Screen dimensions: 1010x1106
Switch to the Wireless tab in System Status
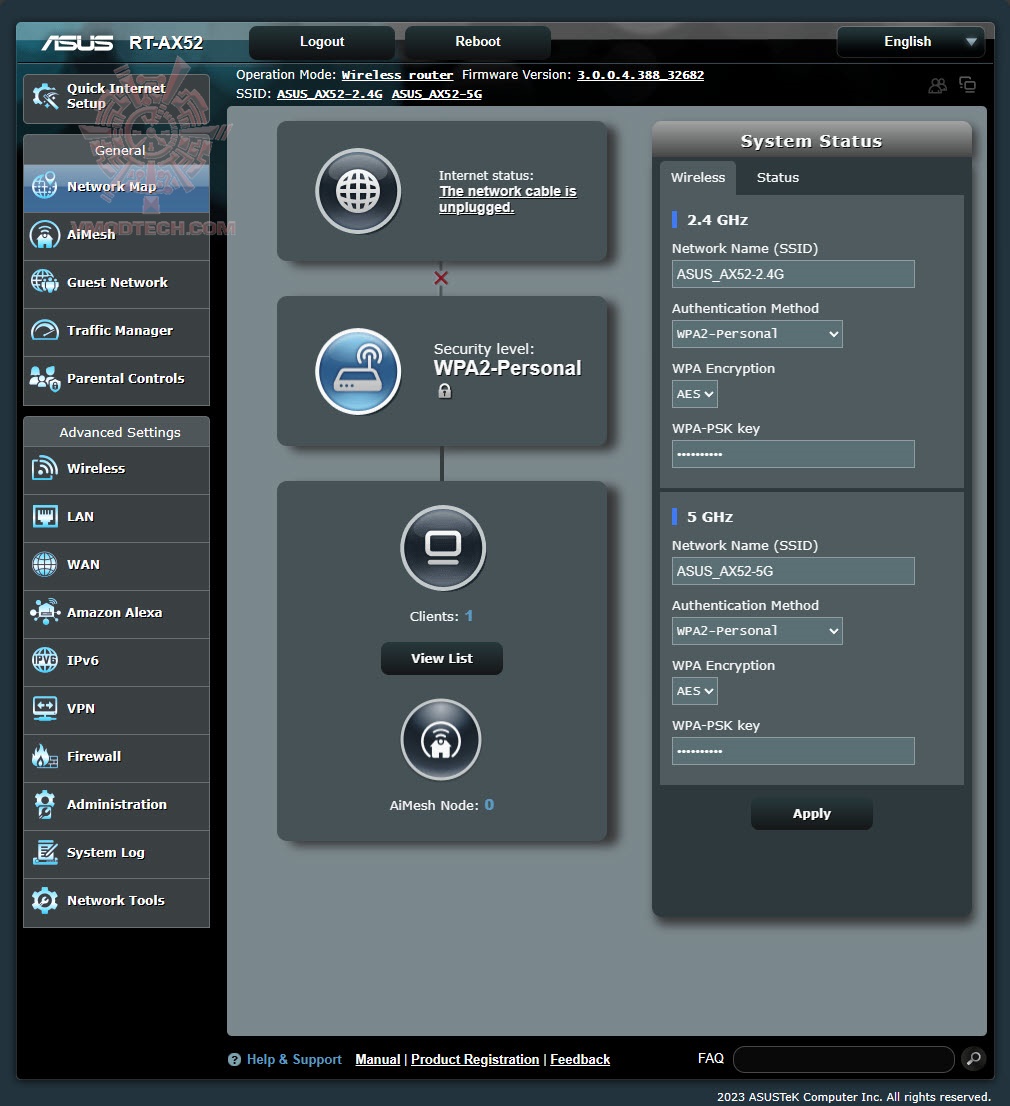(x=698, y=178)
